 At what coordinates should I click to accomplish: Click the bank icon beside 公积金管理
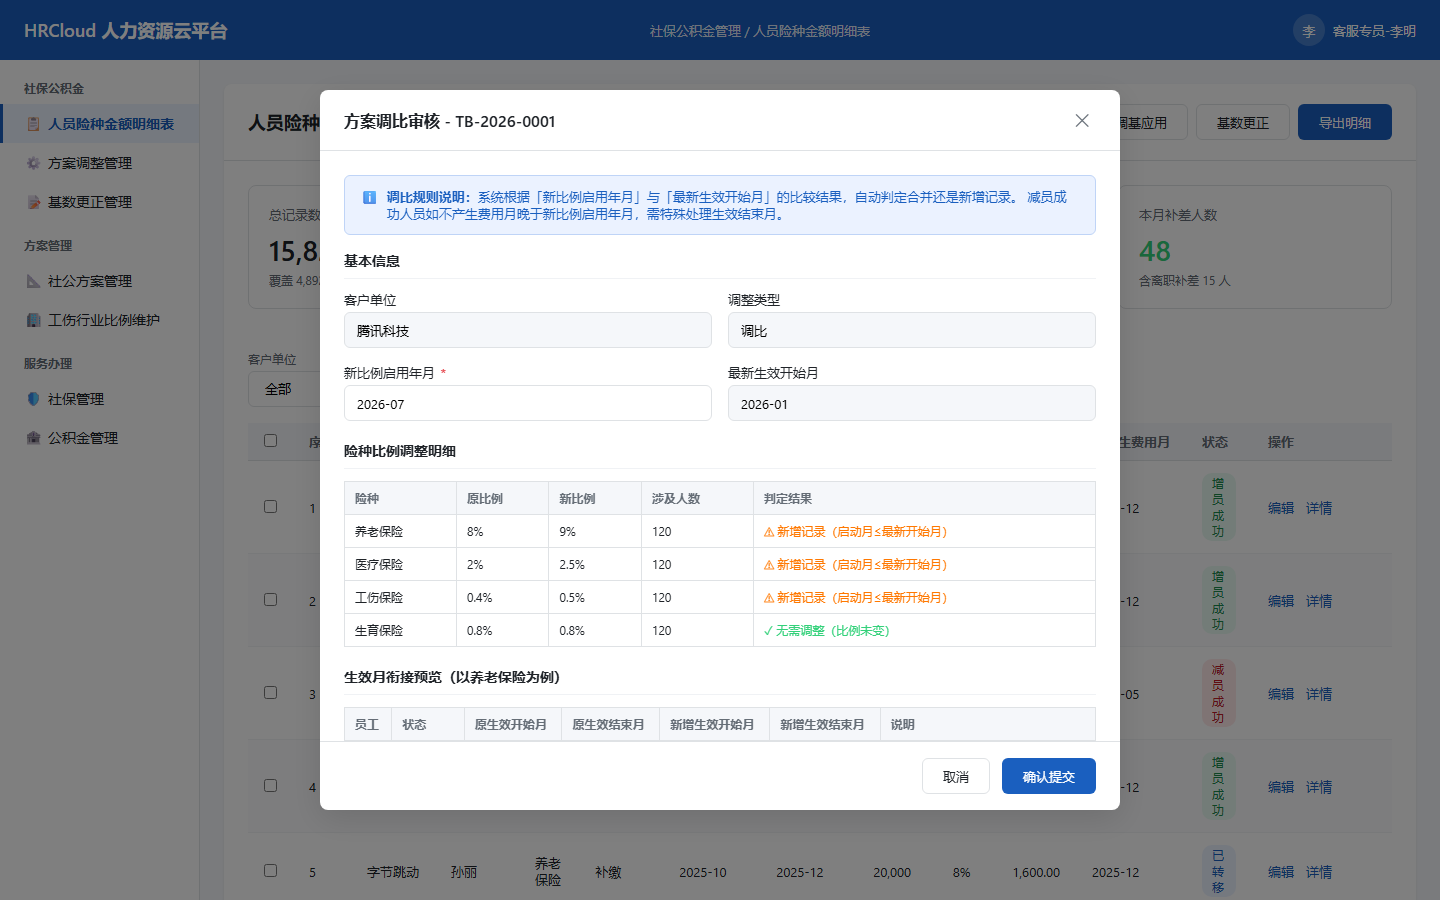coord(33,438)
